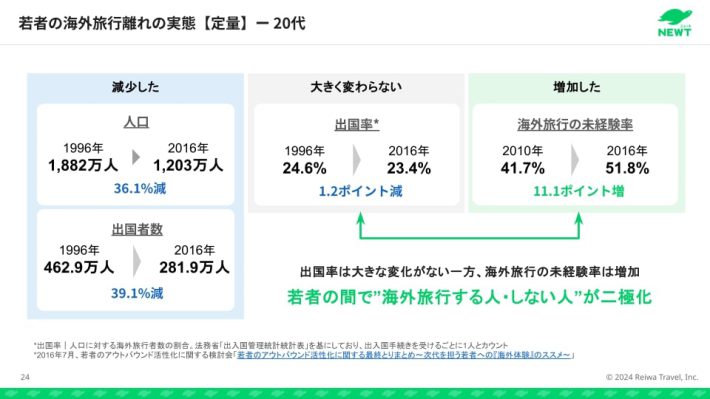
Task: Click the 出国者数 card heading
Action: pos(137,229)
